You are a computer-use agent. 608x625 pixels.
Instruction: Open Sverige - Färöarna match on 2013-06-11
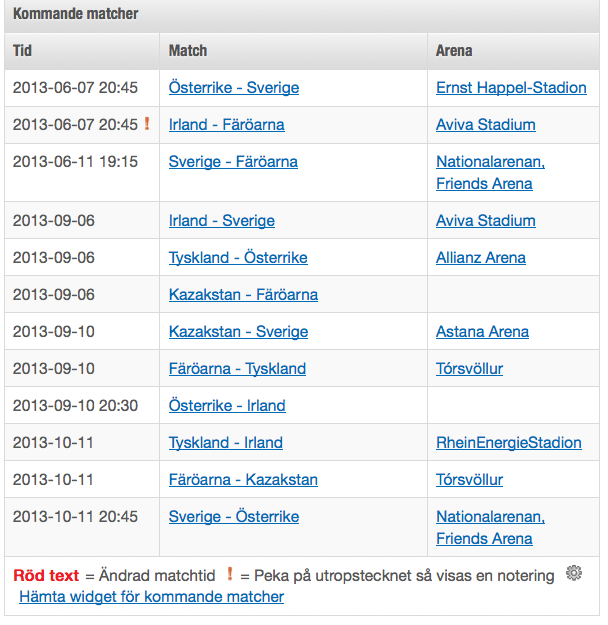[233, 162]
